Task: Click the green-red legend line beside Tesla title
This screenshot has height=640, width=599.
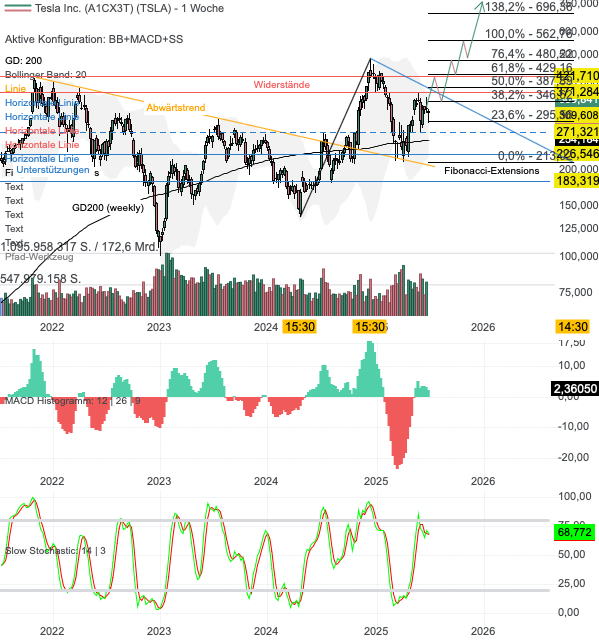Action: click(17, 8)
